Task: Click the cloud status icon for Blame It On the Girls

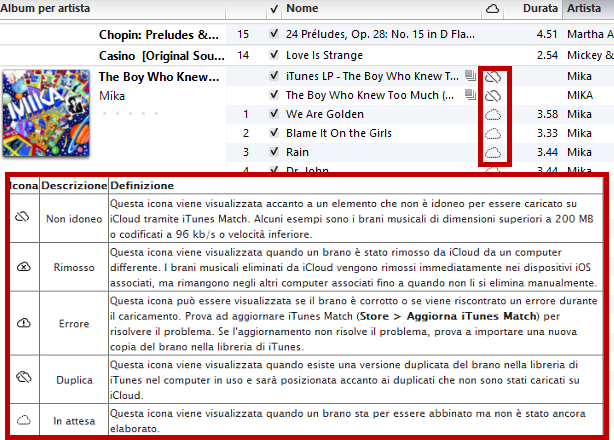Action: [493, 134]
